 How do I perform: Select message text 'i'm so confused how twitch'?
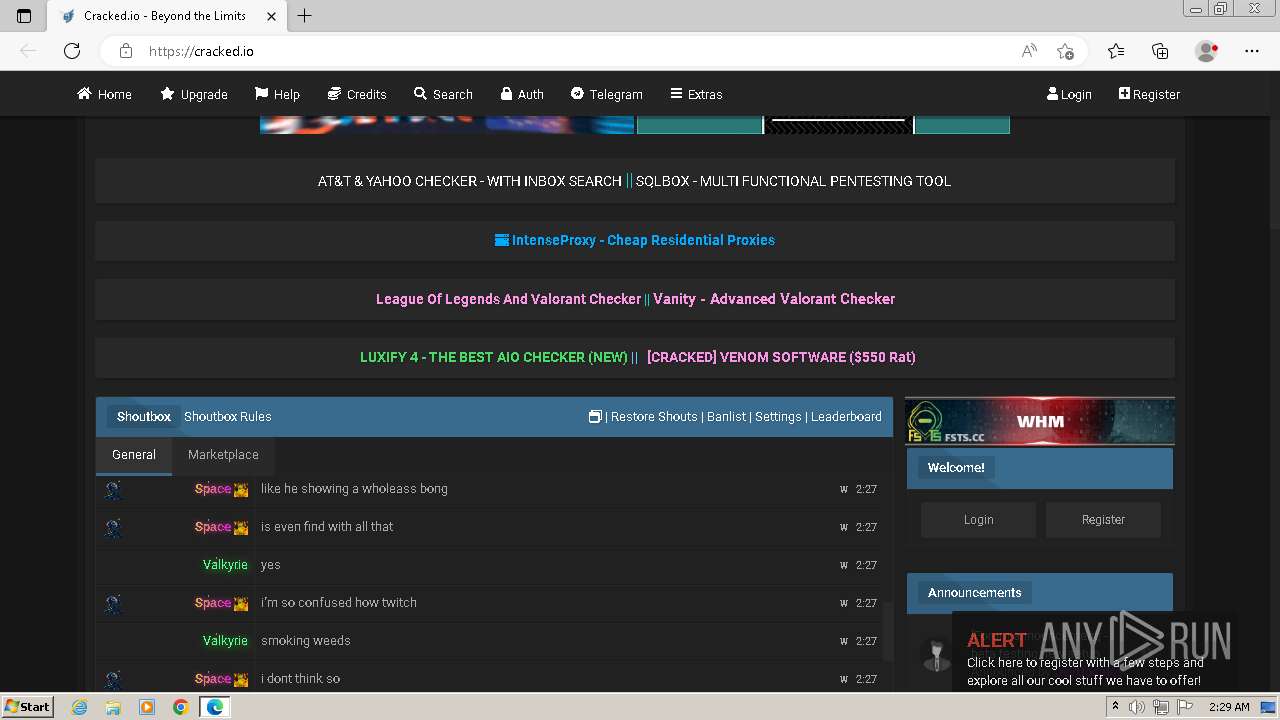[x=339, y=603]
